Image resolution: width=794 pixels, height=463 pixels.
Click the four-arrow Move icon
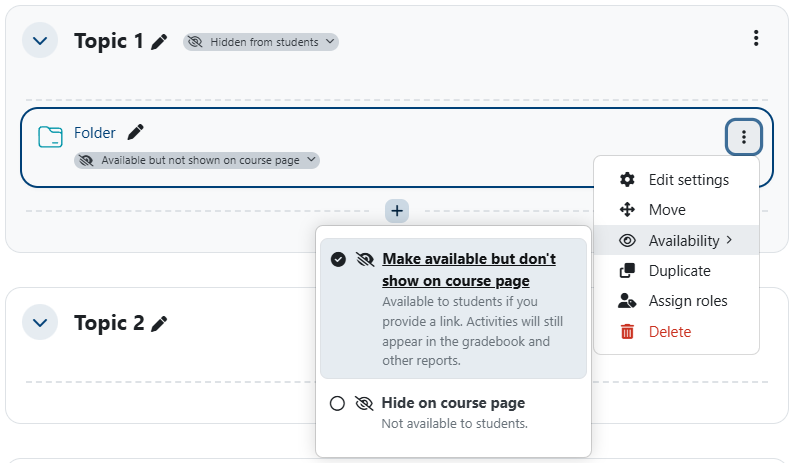click(627, 210)
